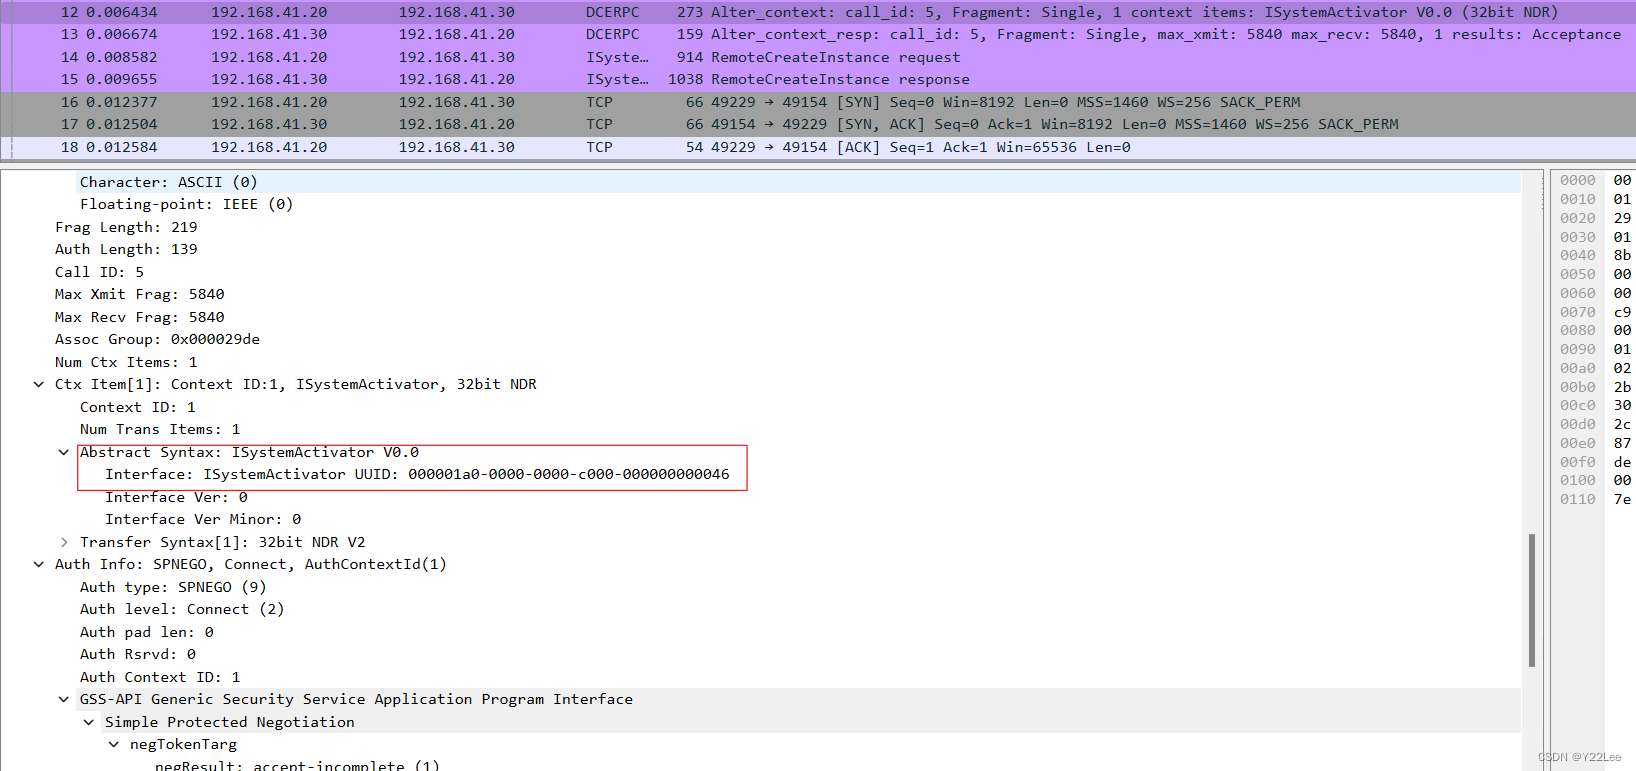
Task: Click hex offset 00b0 in bytes pane
Action: point(1578,387)
